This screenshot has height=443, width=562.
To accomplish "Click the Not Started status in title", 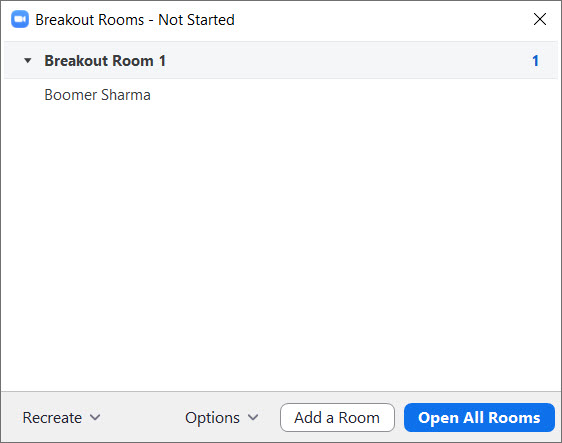I will [196, 20].
